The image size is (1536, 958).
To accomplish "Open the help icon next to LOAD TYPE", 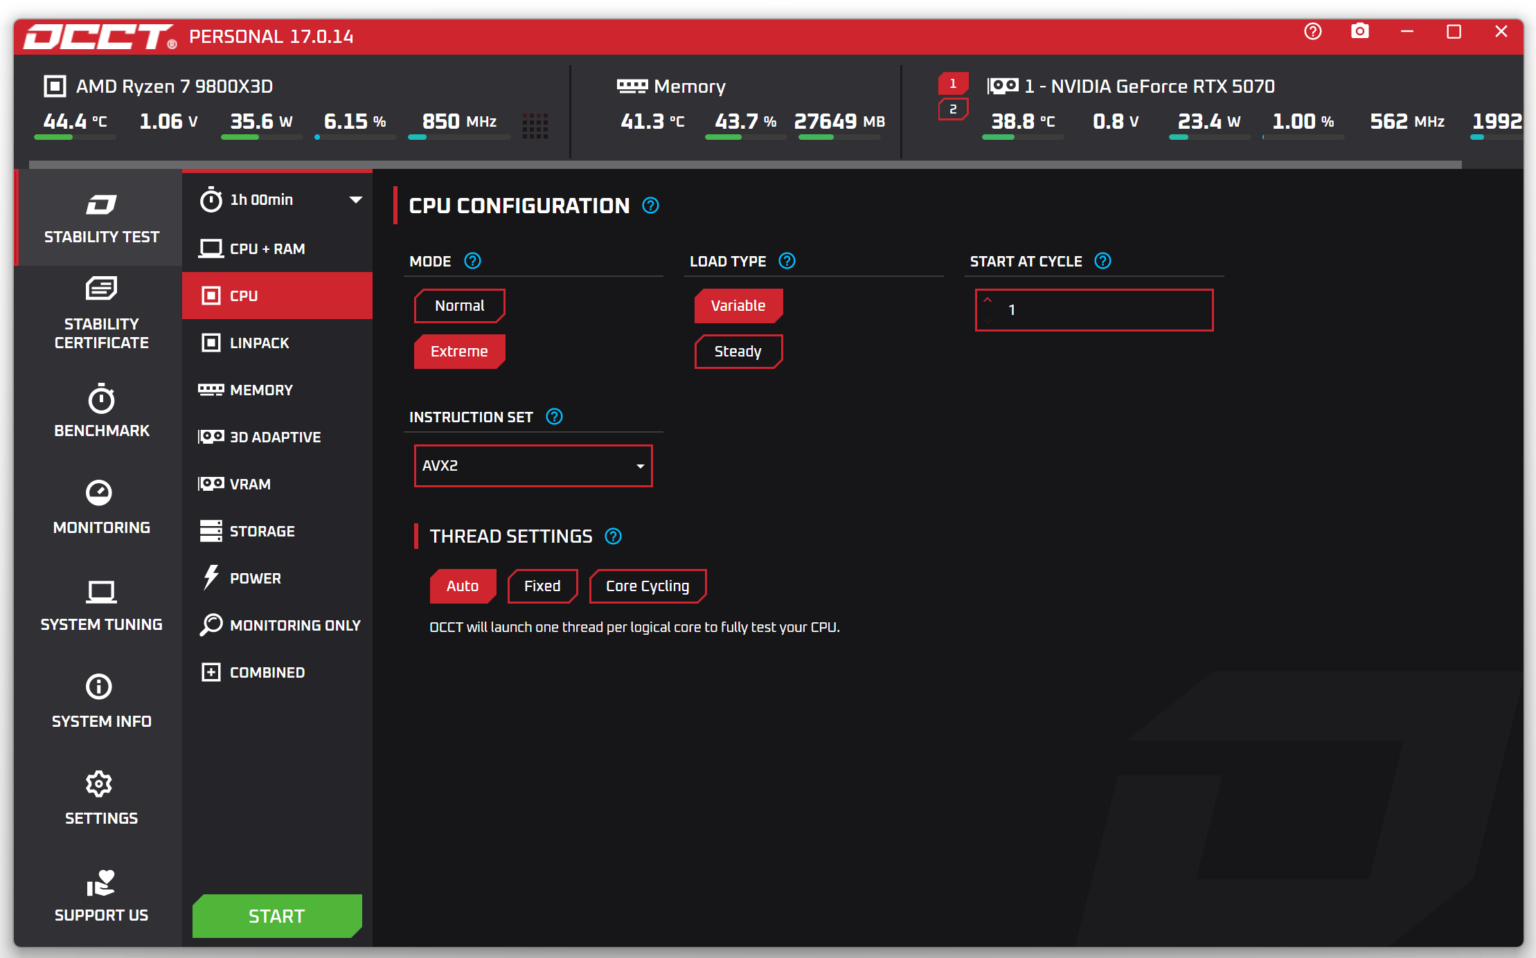I will [x=787, y=261].
